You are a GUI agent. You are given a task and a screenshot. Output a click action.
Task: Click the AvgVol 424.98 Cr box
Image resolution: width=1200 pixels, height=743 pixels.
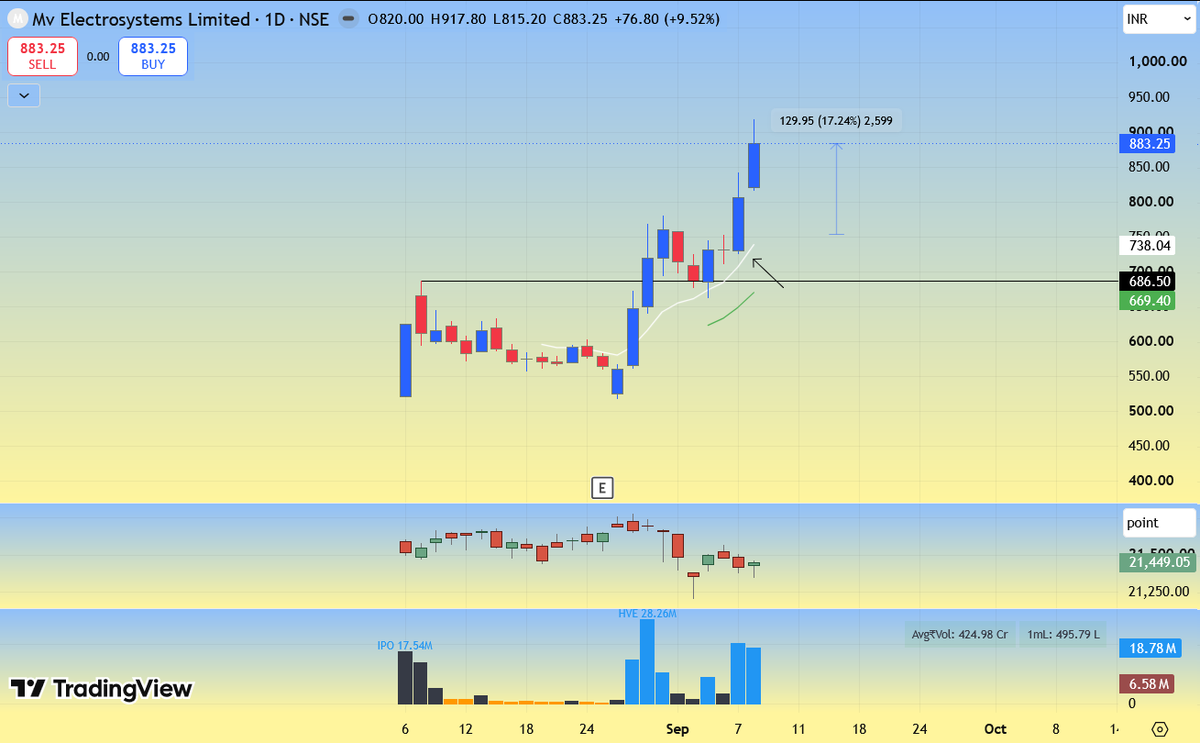tap(958, 634)
